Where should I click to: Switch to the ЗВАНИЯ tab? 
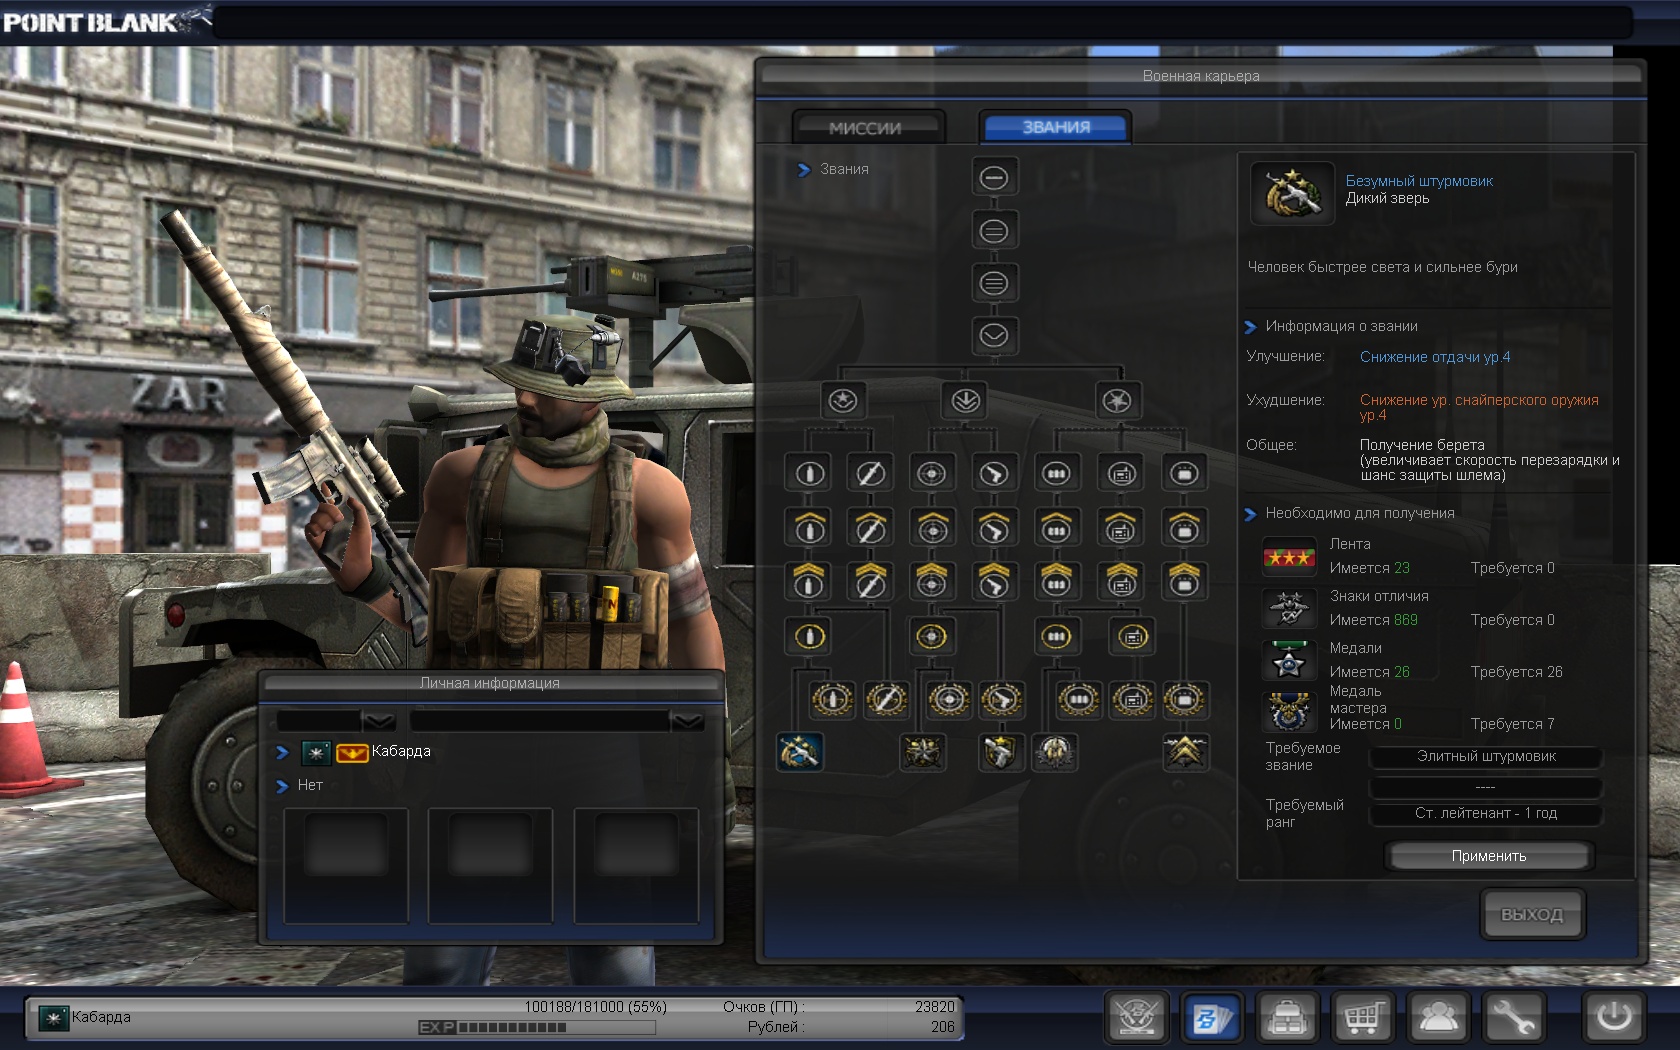pos(1055,128)
